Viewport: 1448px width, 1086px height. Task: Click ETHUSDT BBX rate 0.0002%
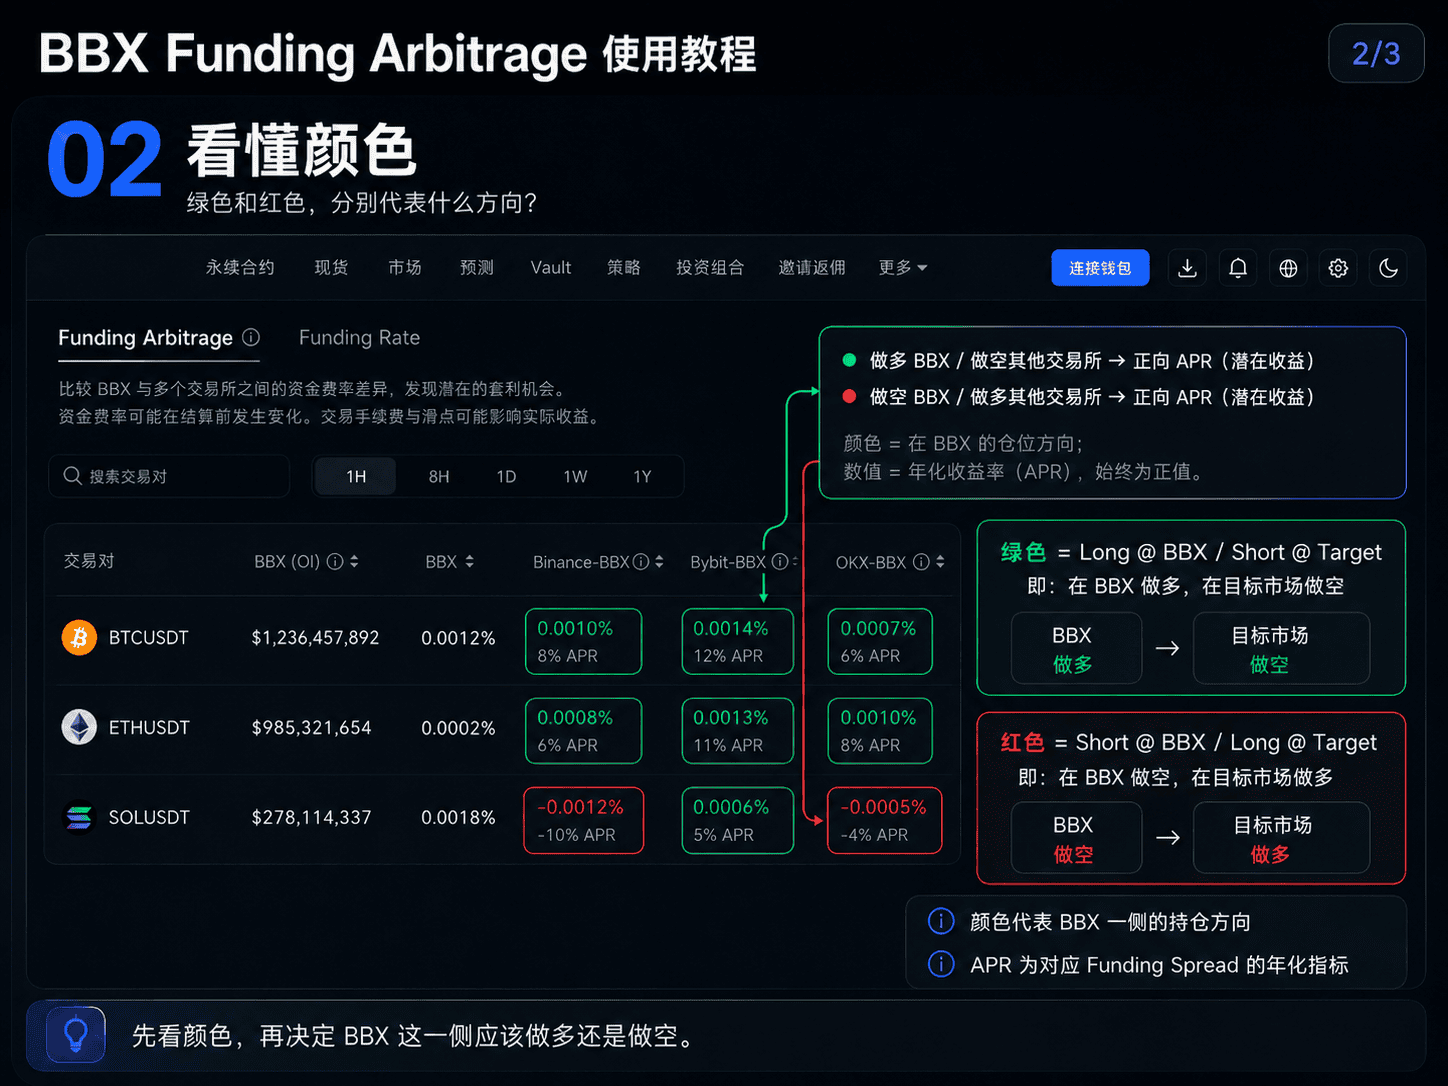coord(458,727)
